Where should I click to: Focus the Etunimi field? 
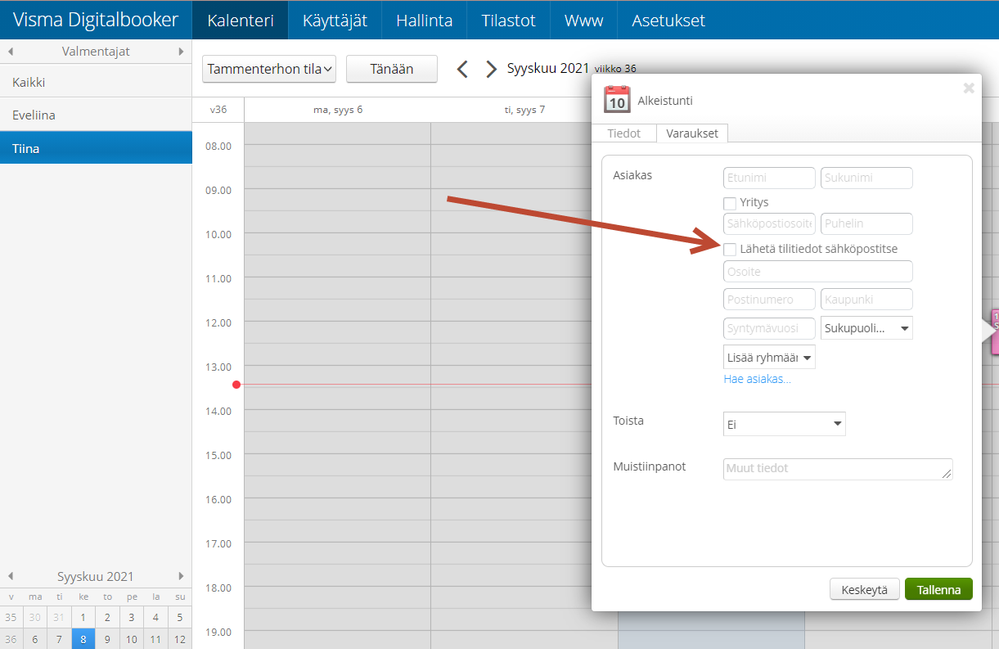(769, 178)
